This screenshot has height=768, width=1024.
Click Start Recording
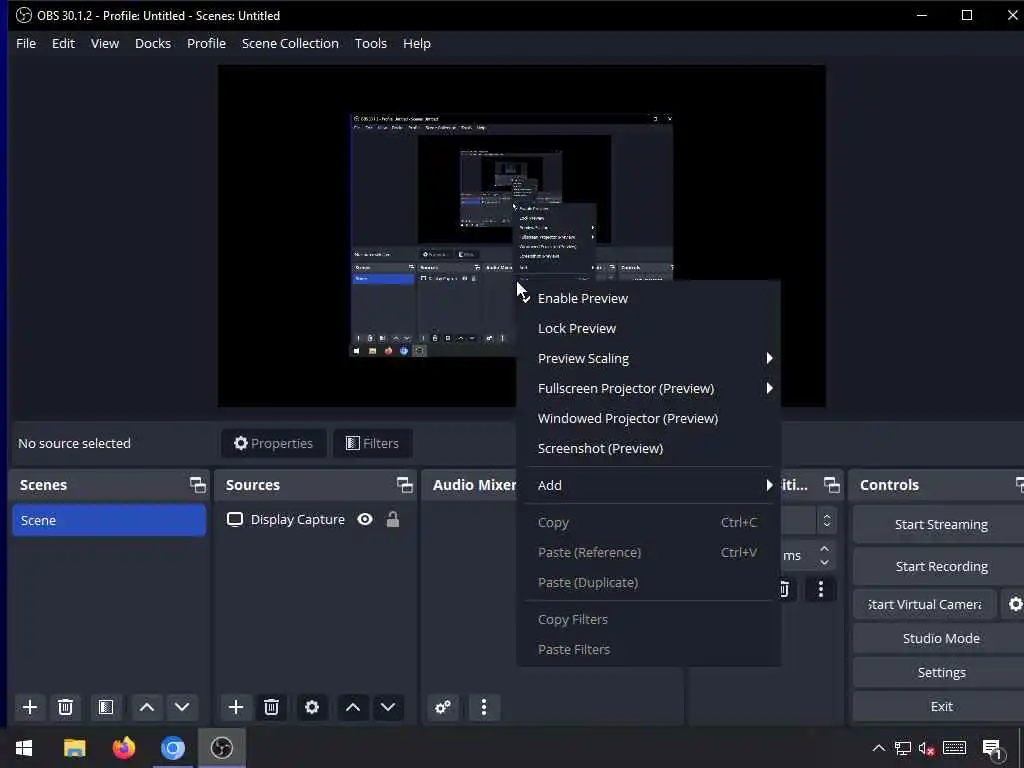point(940,566)
